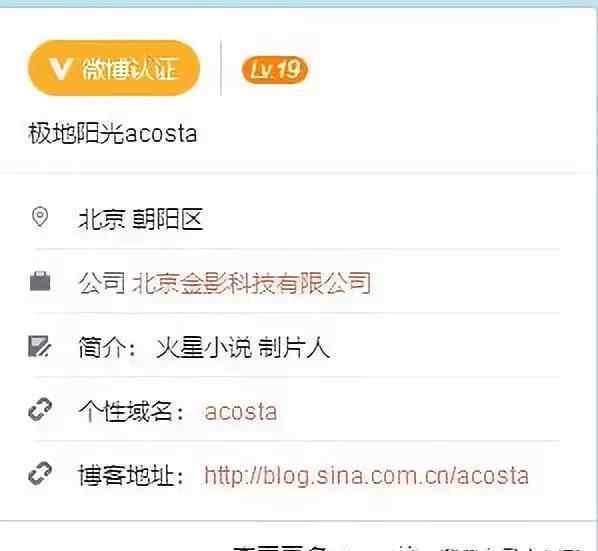
Task: Click the 简介 label text
Action: click(101, 348)
